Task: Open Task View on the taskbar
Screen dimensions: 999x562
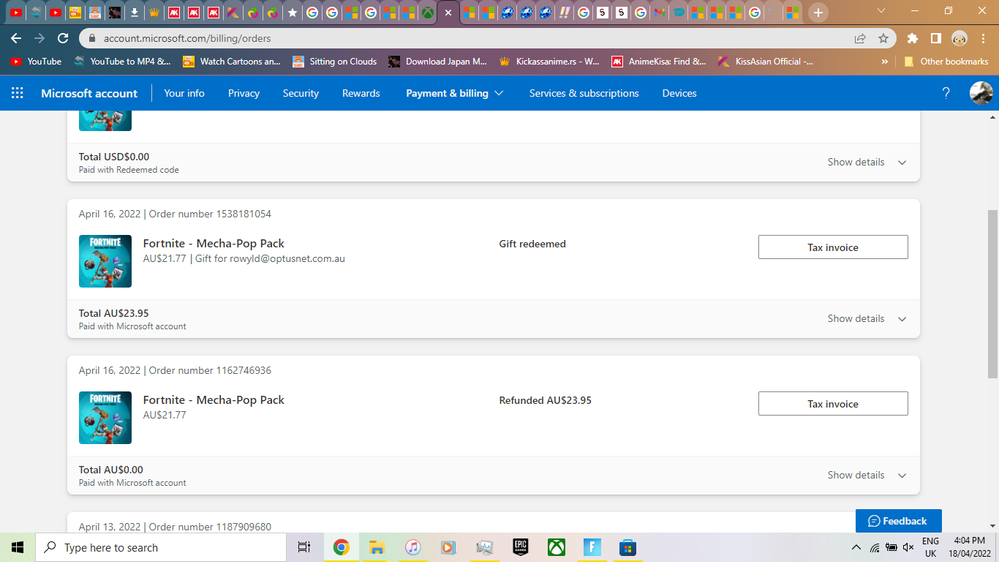Action: tap(304, 547)
